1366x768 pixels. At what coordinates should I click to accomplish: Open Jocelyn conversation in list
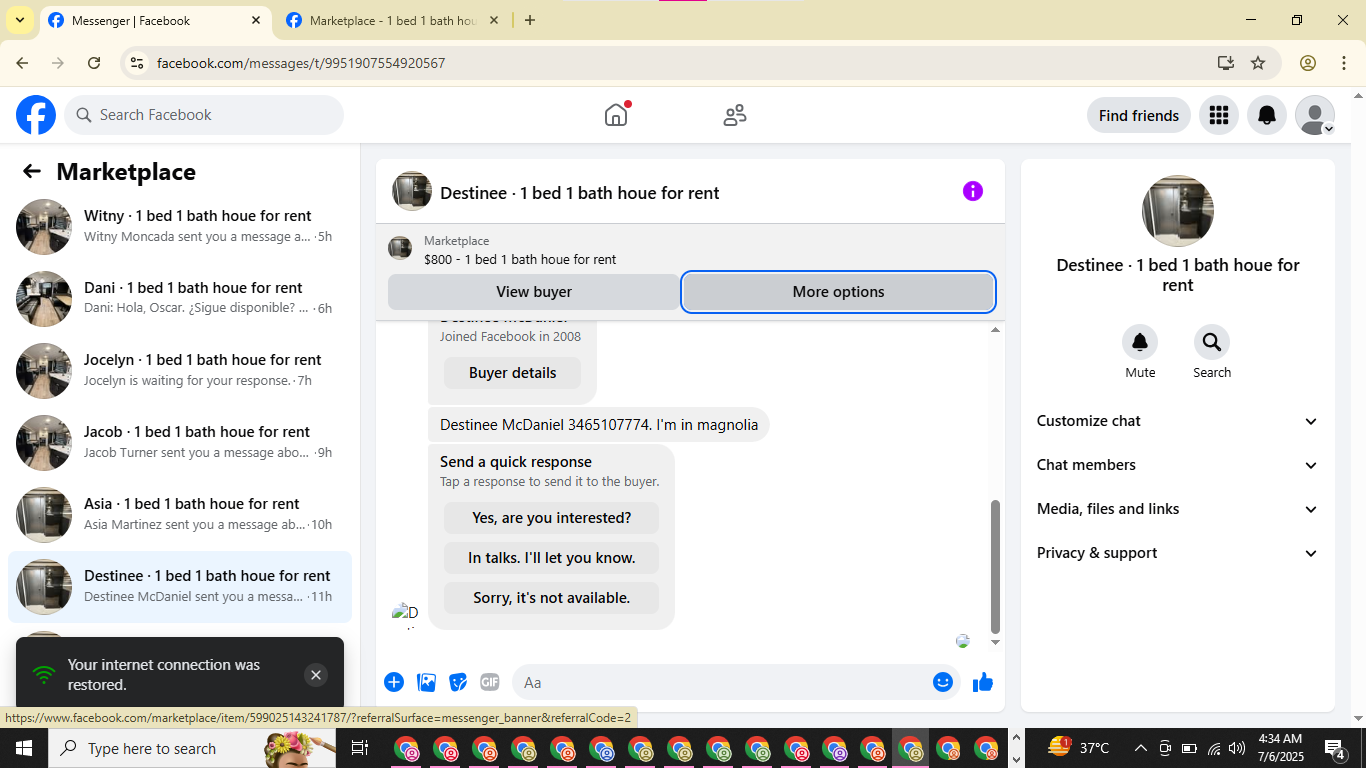(x=180, y=371)
